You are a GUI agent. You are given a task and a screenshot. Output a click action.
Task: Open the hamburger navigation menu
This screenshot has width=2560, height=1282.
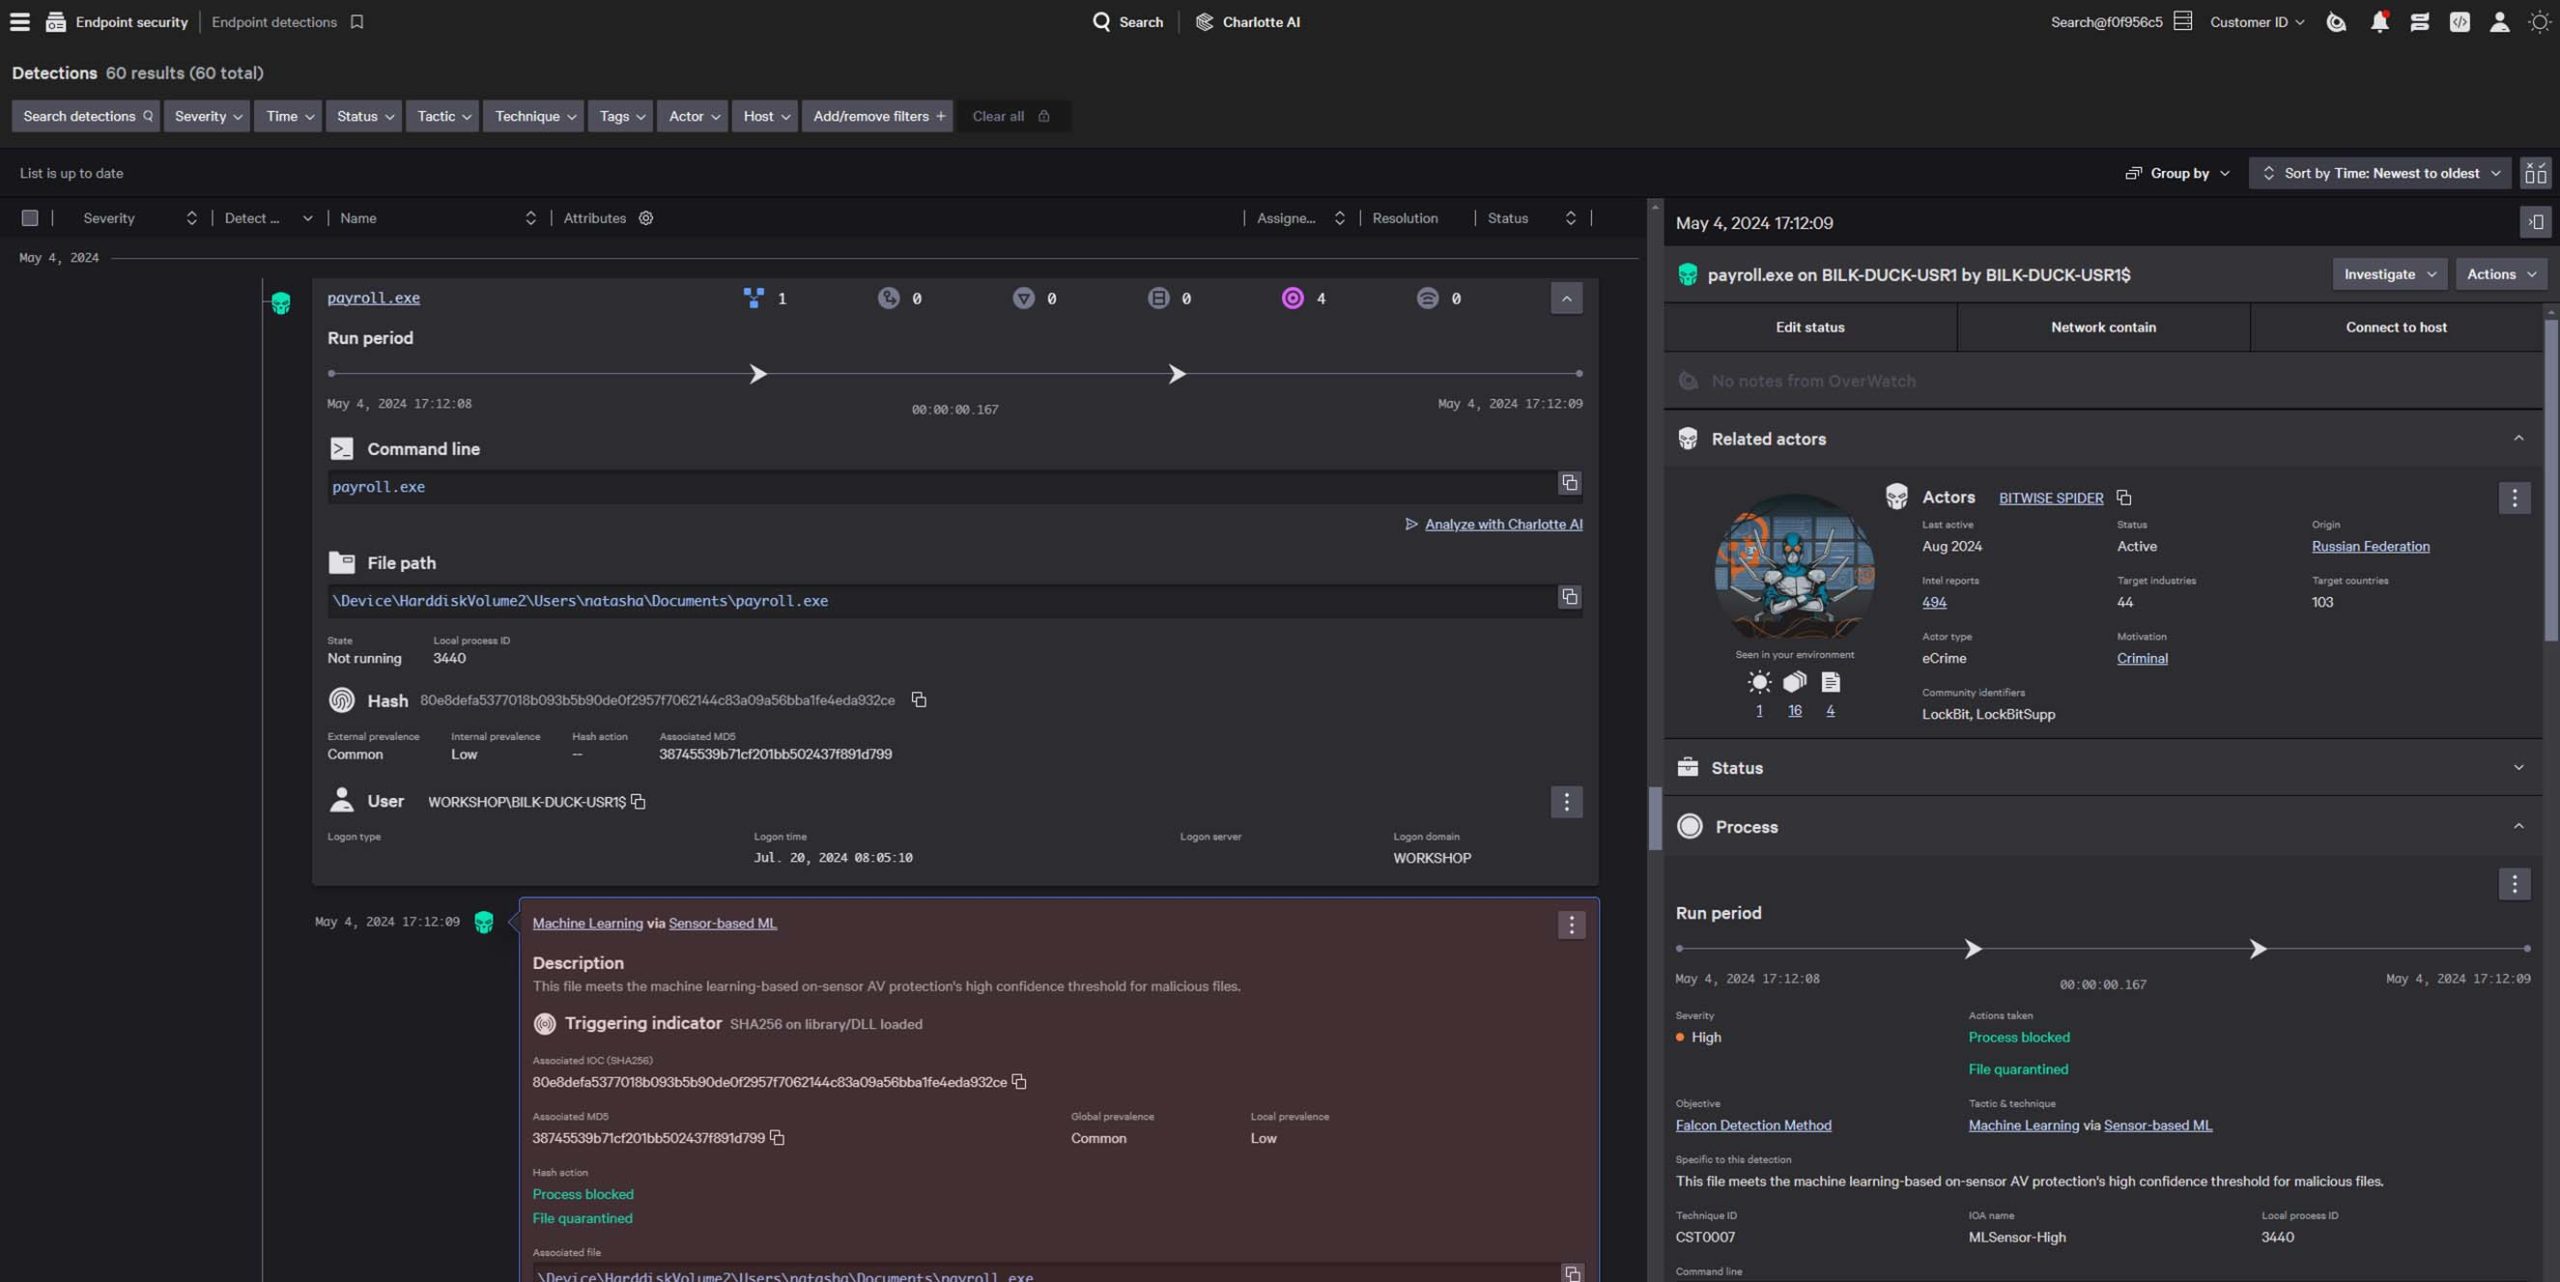[19, 21]
